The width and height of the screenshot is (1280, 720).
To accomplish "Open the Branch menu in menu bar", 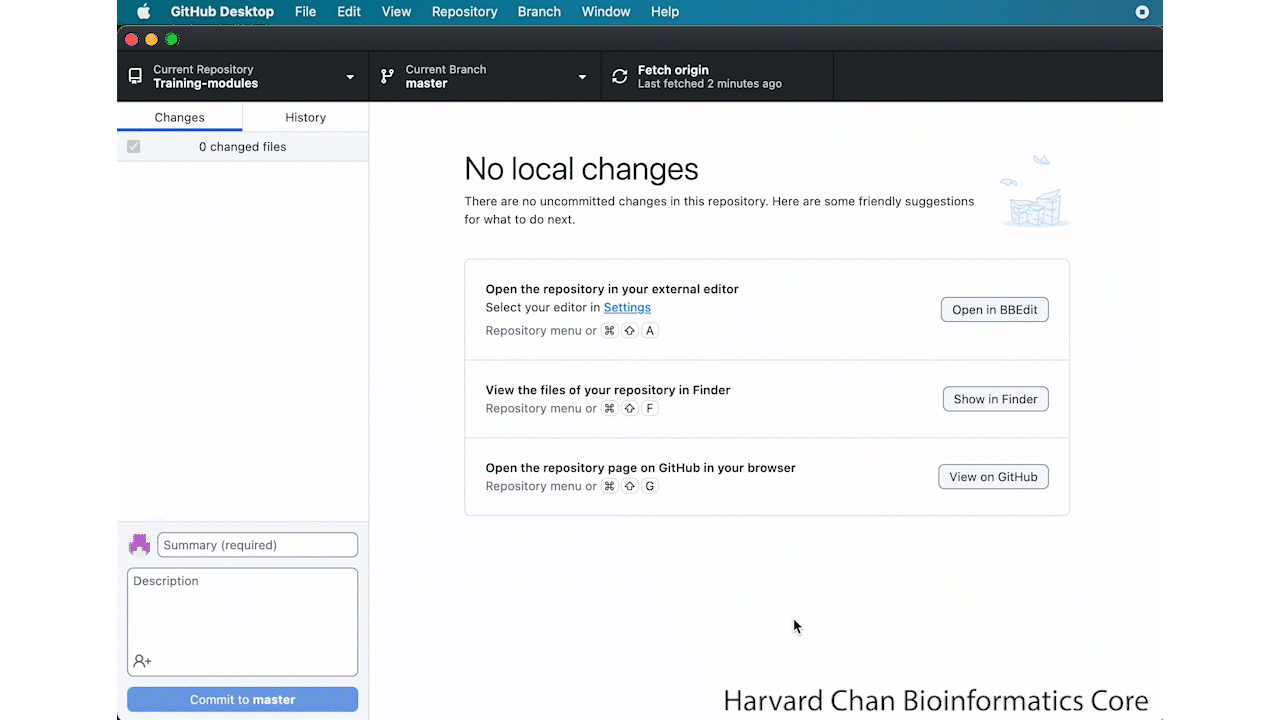I will 539,12.
